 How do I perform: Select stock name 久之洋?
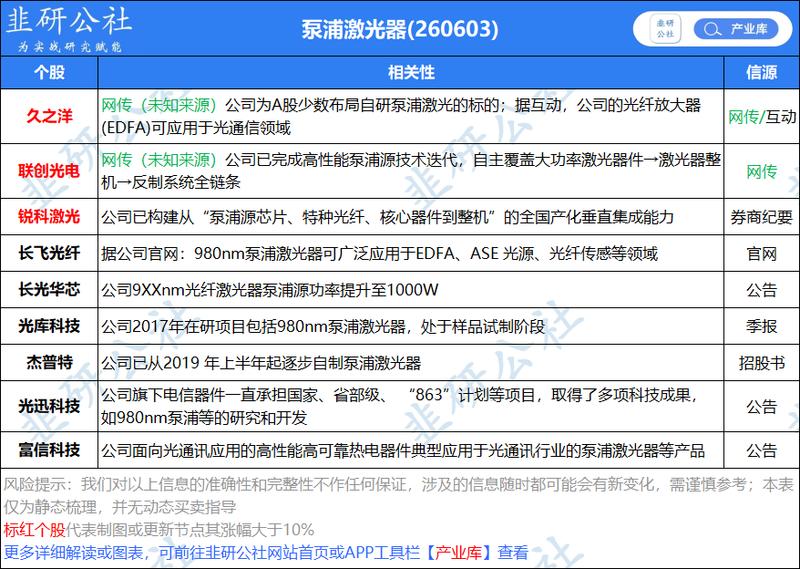pos(49,116)
